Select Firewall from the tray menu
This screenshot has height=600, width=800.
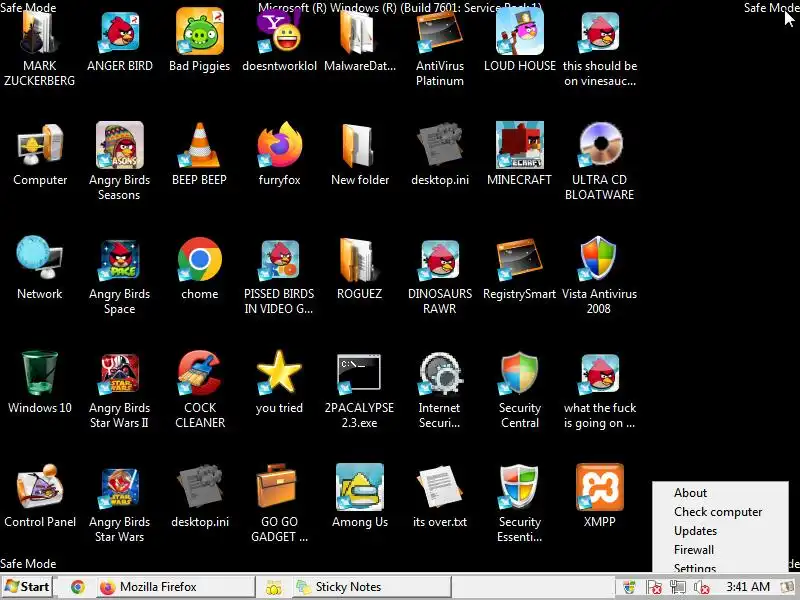click(694, 549)
